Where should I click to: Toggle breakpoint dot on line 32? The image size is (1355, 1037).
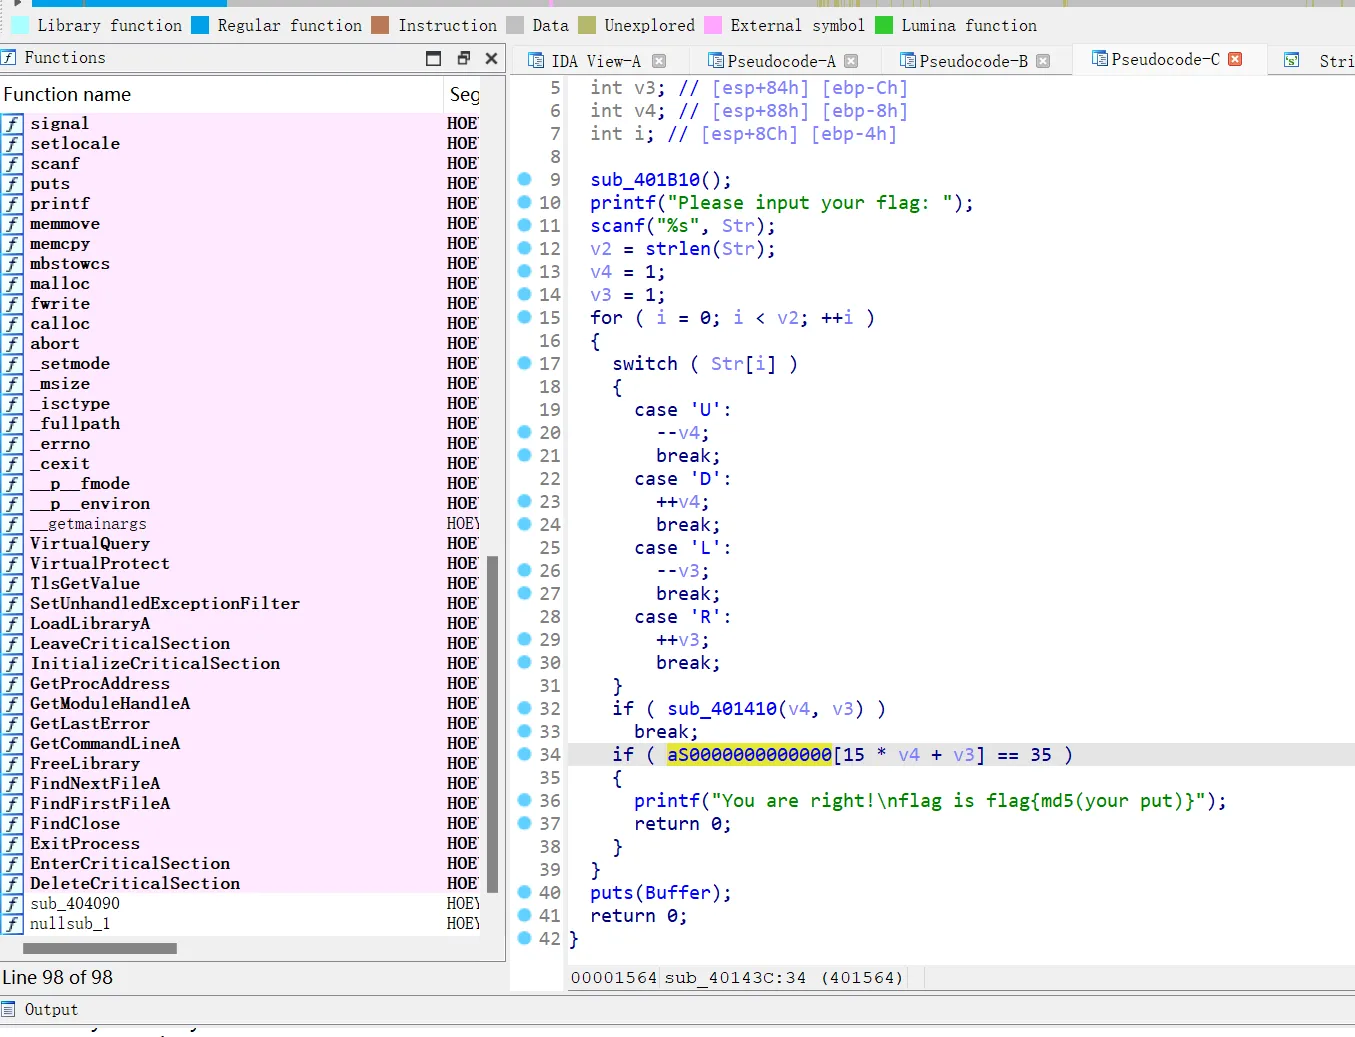click(524, 708)
